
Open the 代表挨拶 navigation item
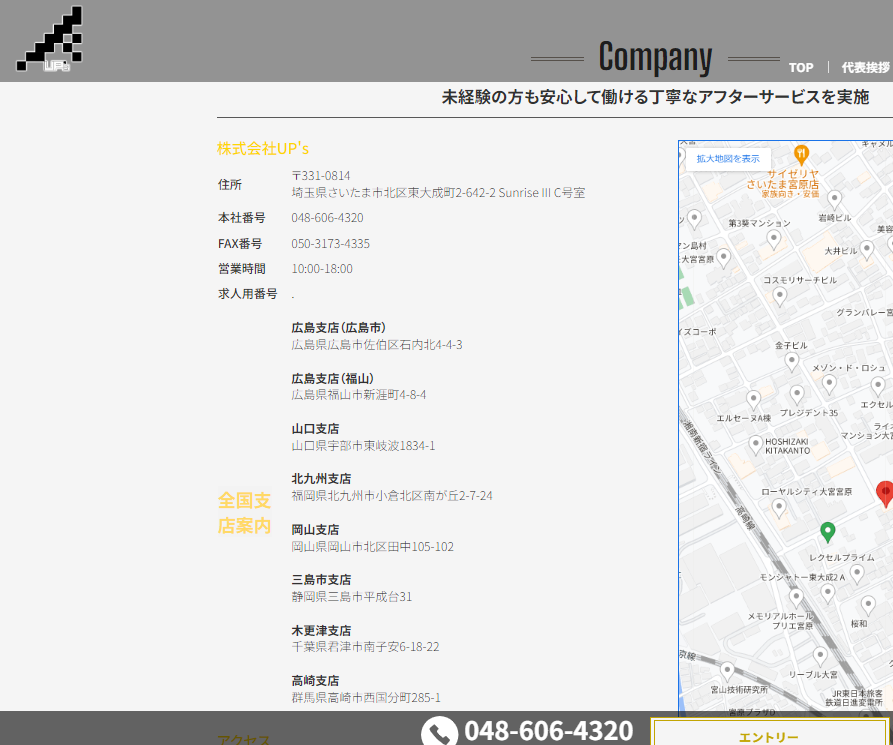coord(865,68)
